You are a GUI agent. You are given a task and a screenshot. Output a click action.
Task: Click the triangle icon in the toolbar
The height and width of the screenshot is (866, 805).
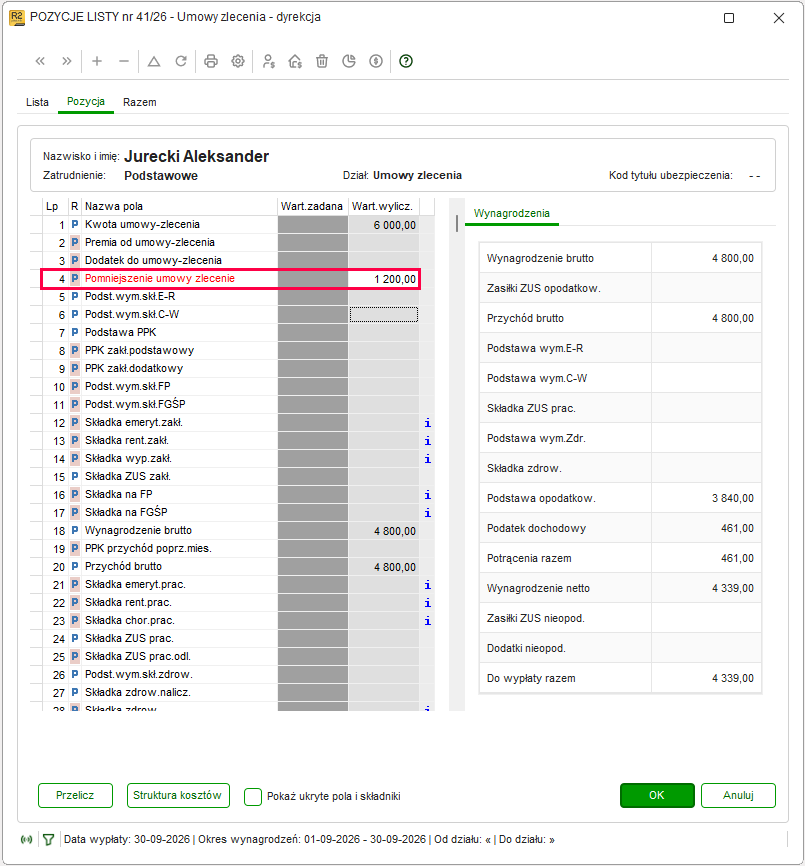154,61
